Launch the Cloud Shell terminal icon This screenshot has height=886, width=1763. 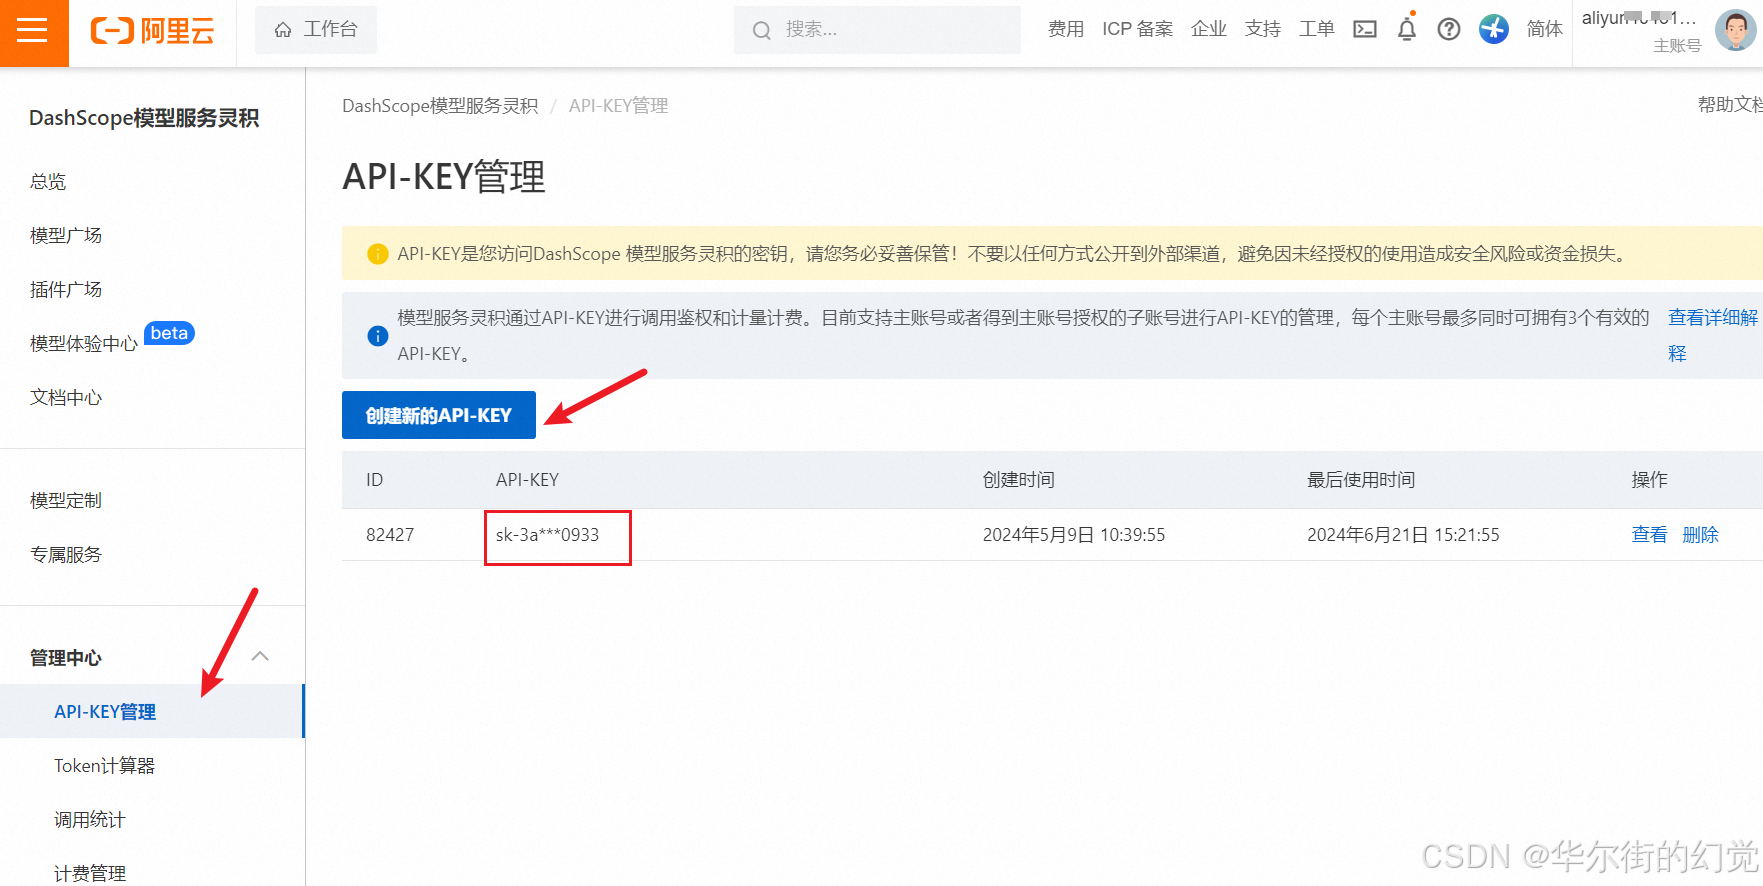tap(1365, 30)
